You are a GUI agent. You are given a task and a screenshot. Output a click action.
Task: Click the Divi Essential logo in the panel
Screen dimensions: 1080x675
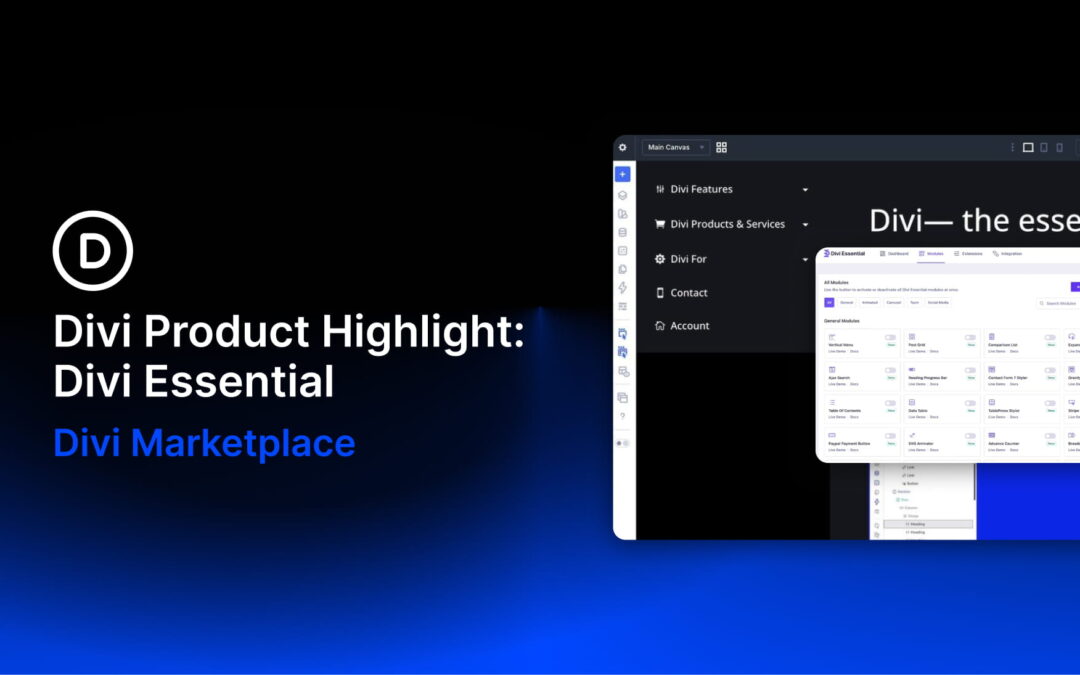click(x=844, y=253)
